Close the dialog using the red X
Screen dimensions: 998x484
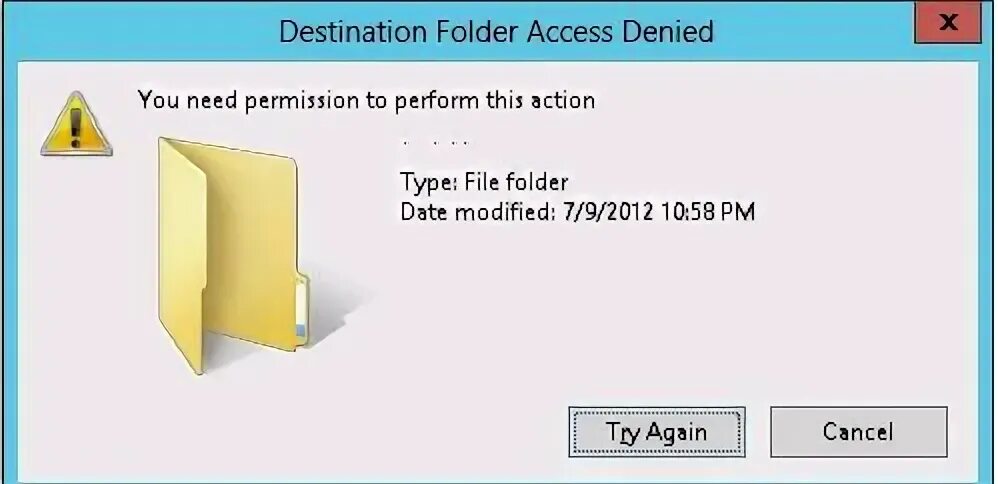coord(947,23)
